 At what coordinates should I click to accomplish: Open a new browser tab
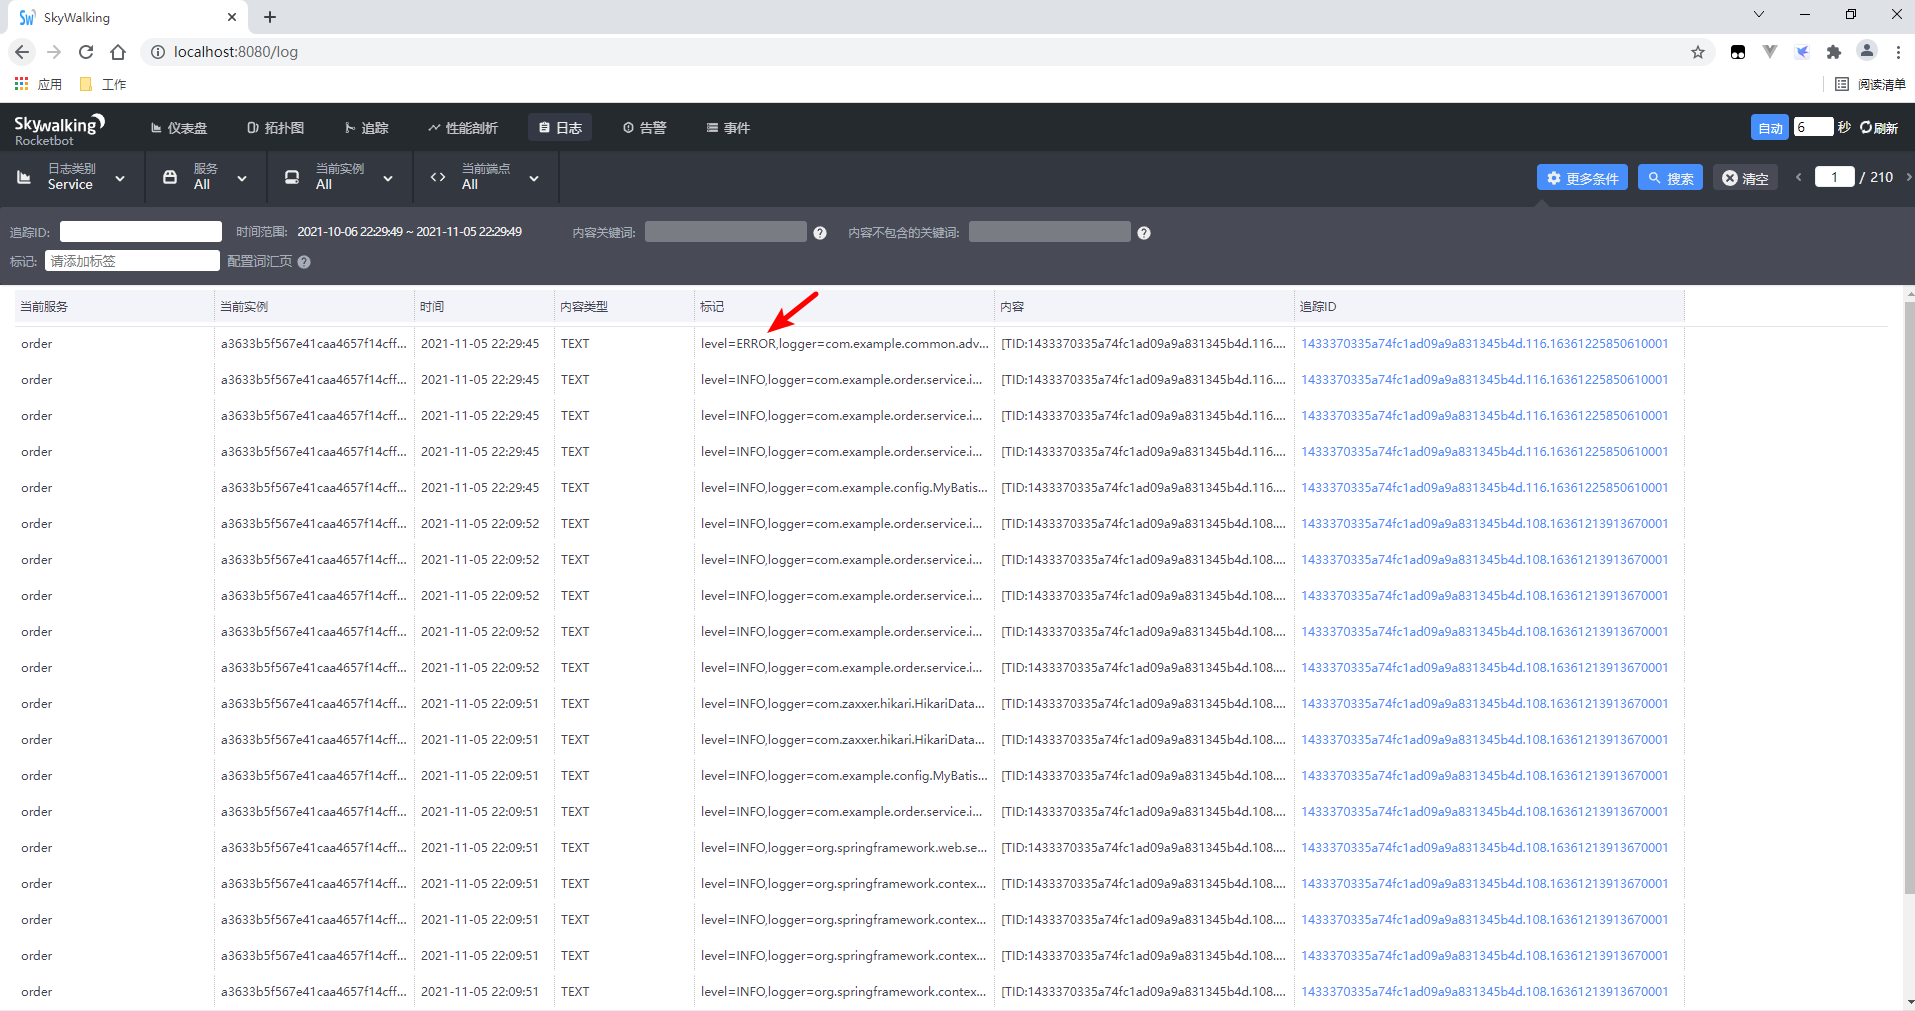270,17
